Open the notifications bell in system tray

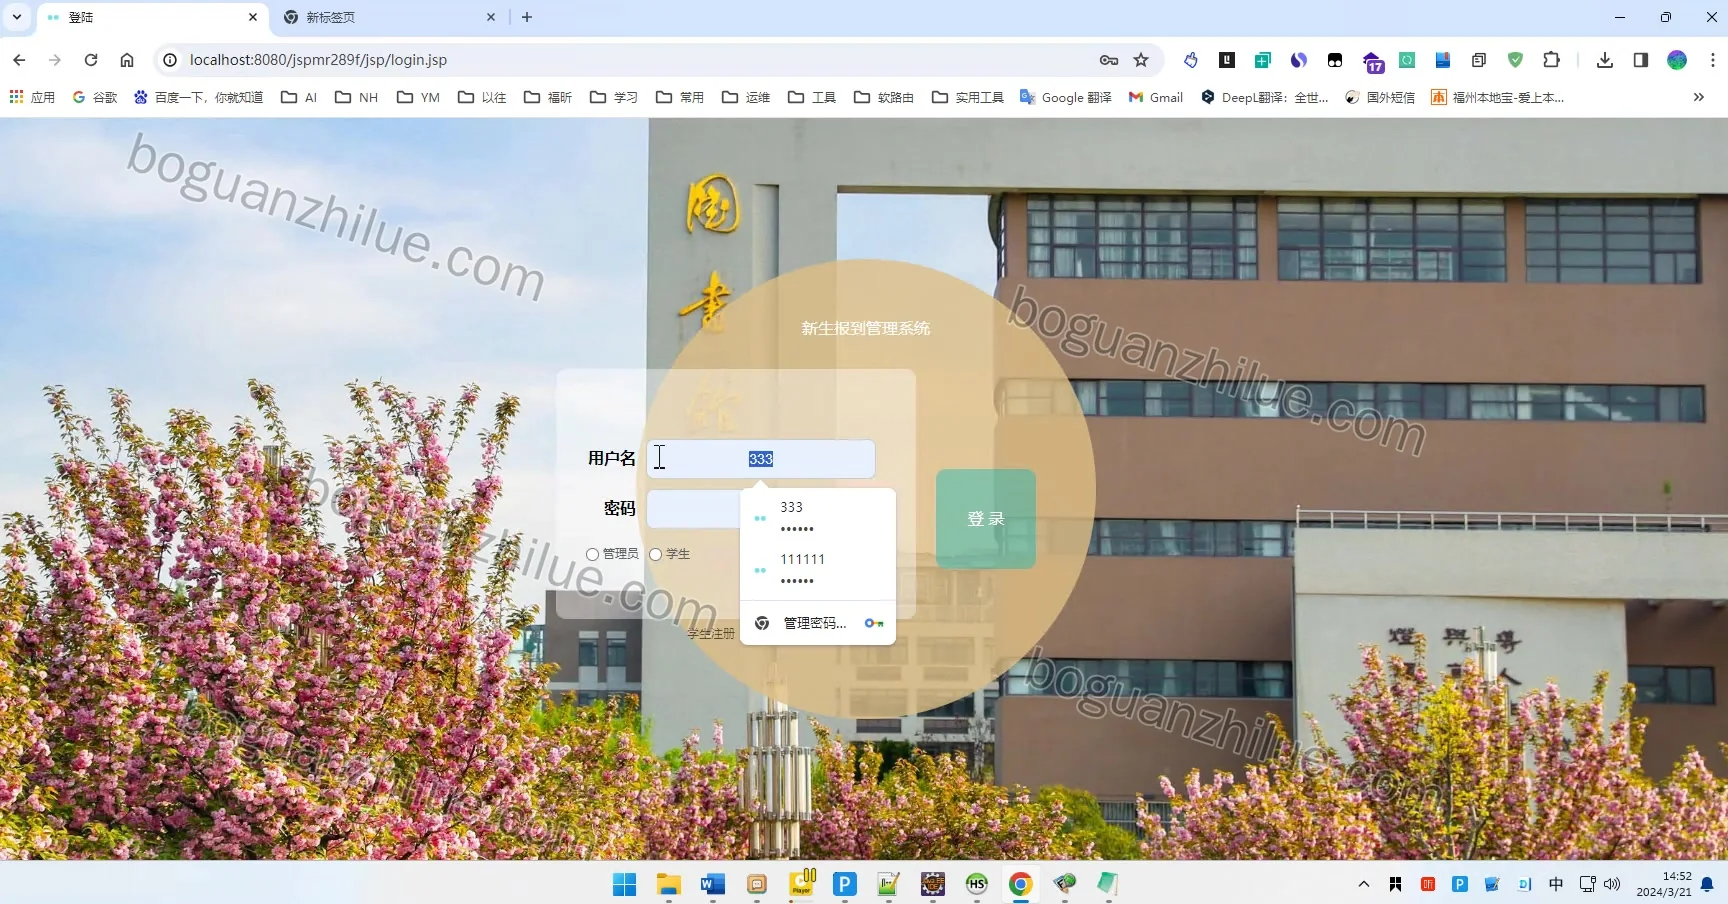pyautogui.click(x=1707, y=884)
